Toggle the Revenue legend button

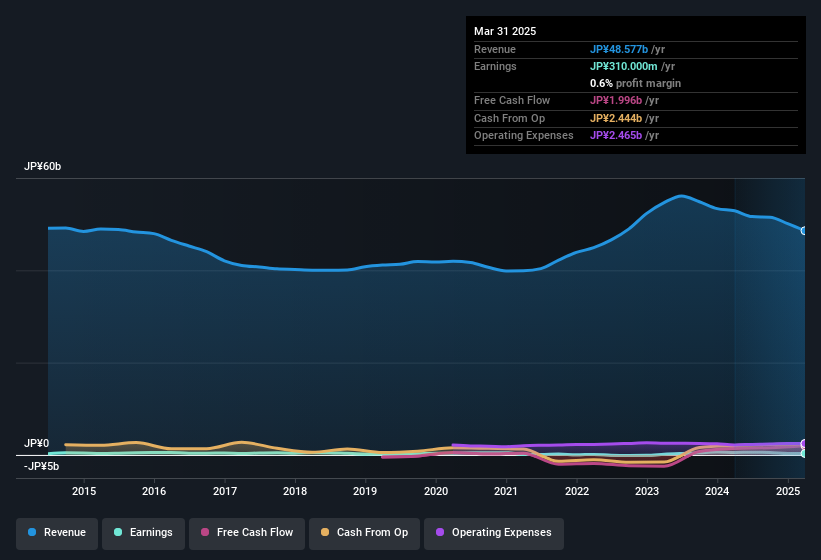tap(57, 533)
